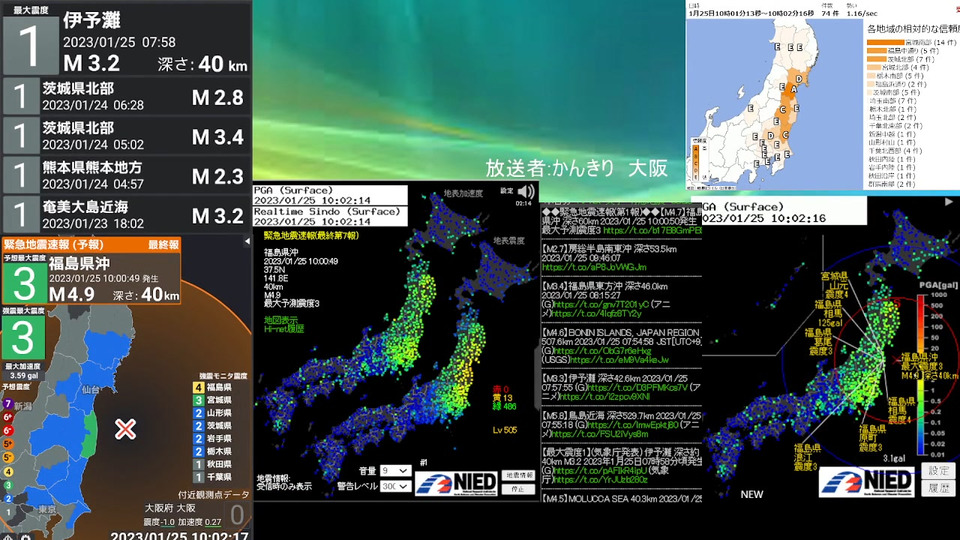Click the 停止 stop button
The height and width of the screenshot is (540, 960).
click(518, 489)
